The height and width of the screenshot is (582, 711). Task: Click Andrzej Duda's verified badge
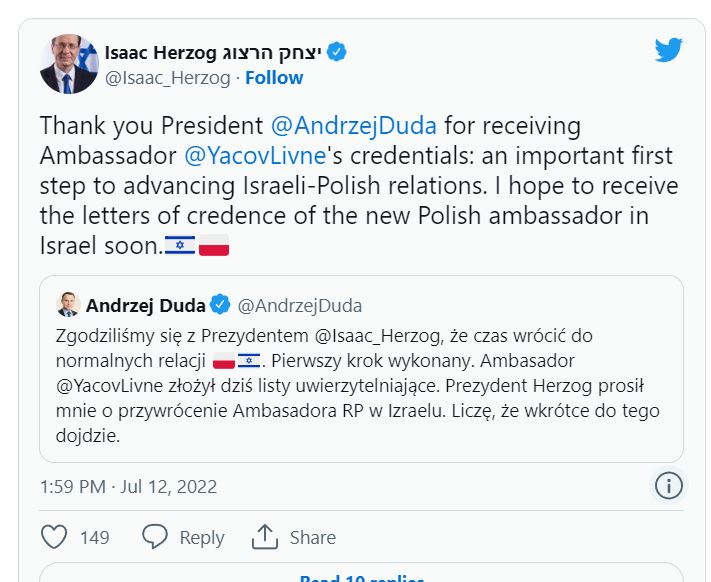pos(220,305)
